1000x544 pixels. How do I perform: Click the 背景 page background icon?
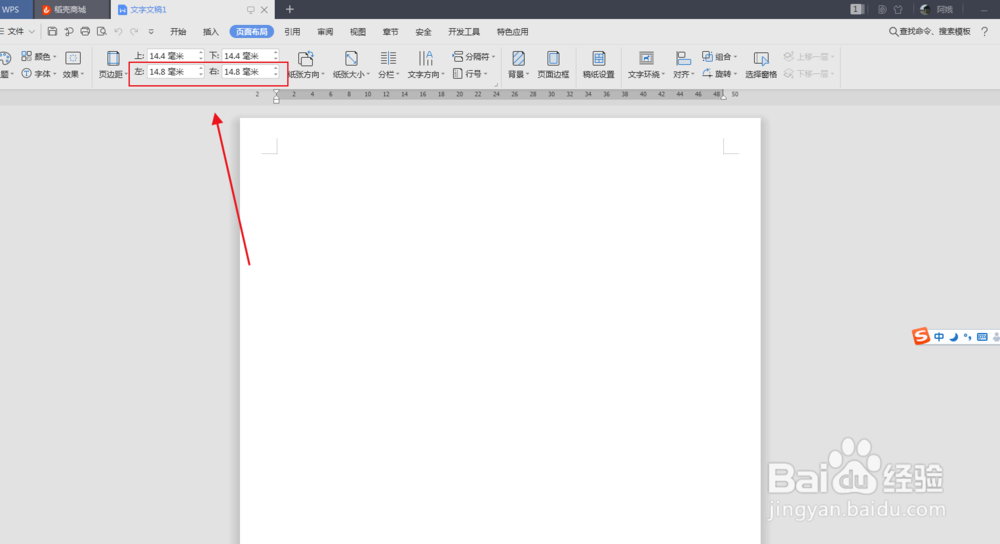518,59
